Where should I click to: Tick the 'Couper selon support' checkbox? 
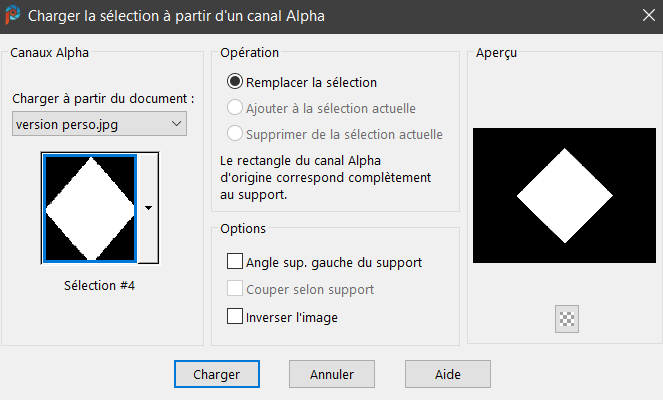pos(235,289)
